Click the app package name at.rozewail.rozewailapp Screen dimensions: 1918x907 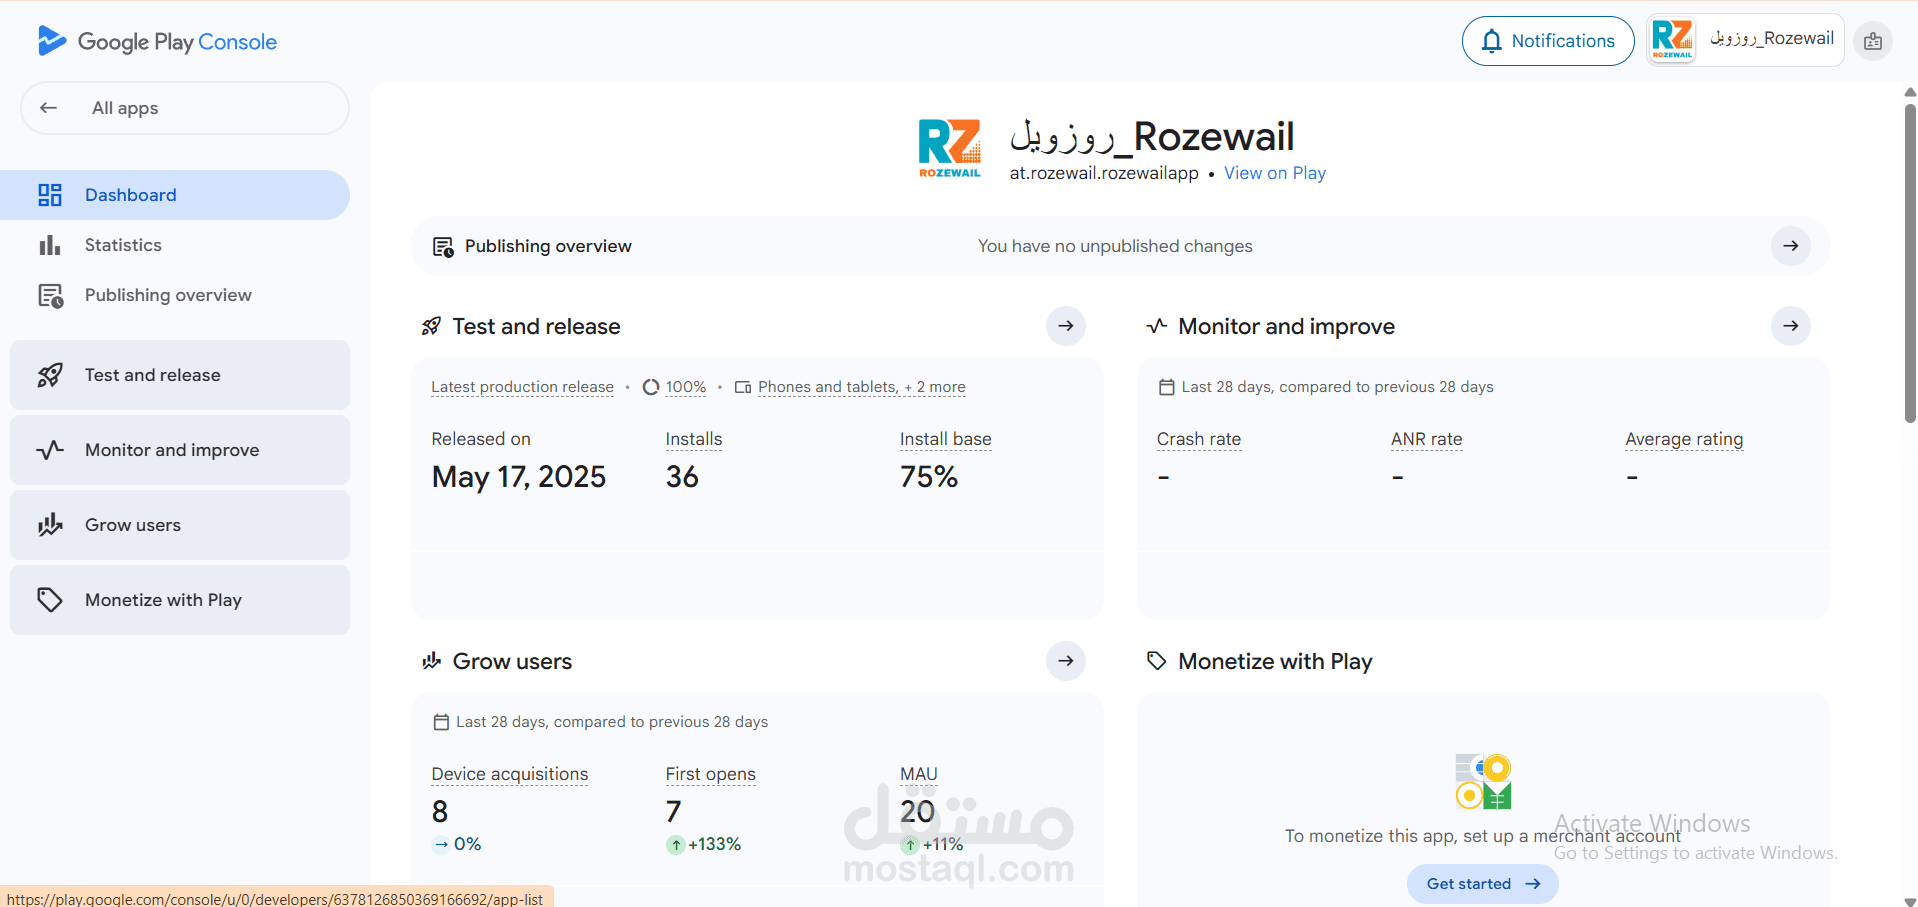pyautogui.click(x=1104, y=173)
